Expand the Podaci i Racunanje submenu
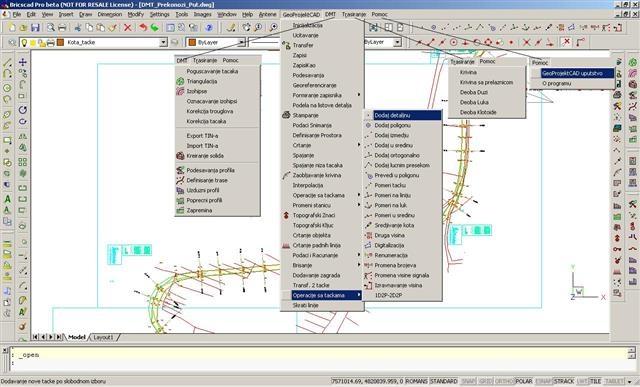This screenshot has width=640, height=387. pos(322,255)
